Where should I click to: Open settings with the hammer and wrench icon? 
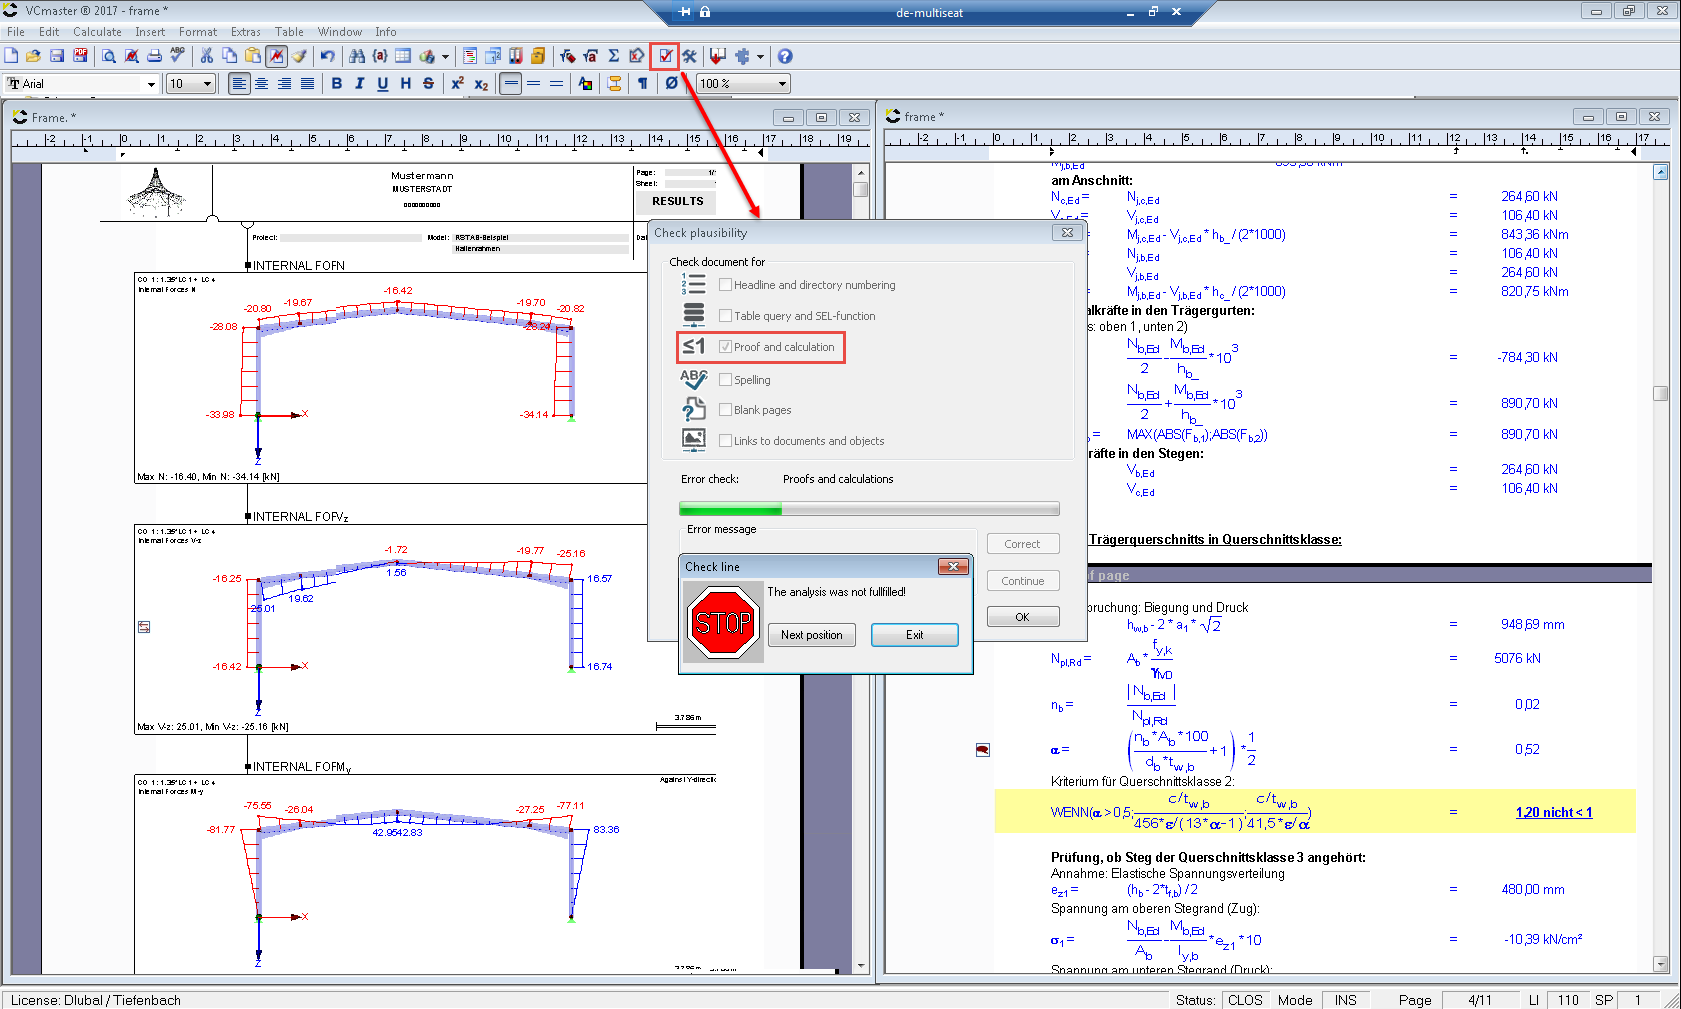pyautogui.click(x=689, y=56)
